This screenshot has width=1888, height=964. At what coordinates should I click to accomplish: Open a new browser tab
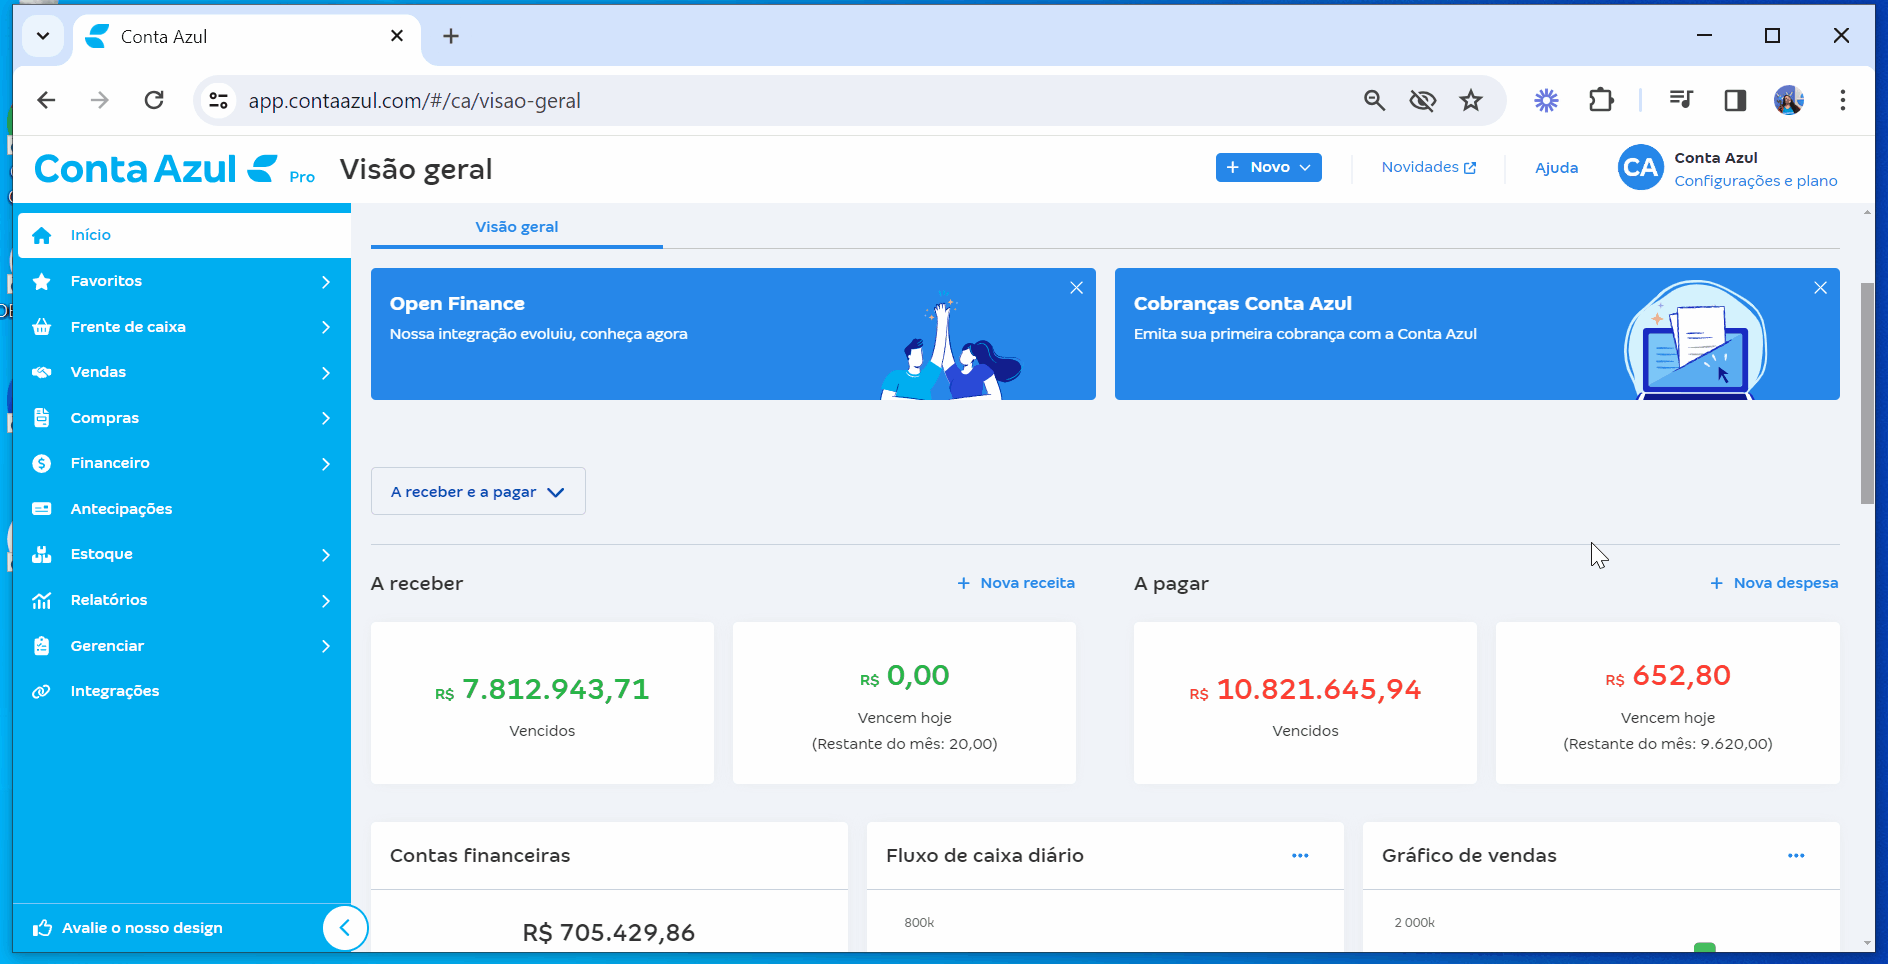pyautogui.click(x=451, y=36)
